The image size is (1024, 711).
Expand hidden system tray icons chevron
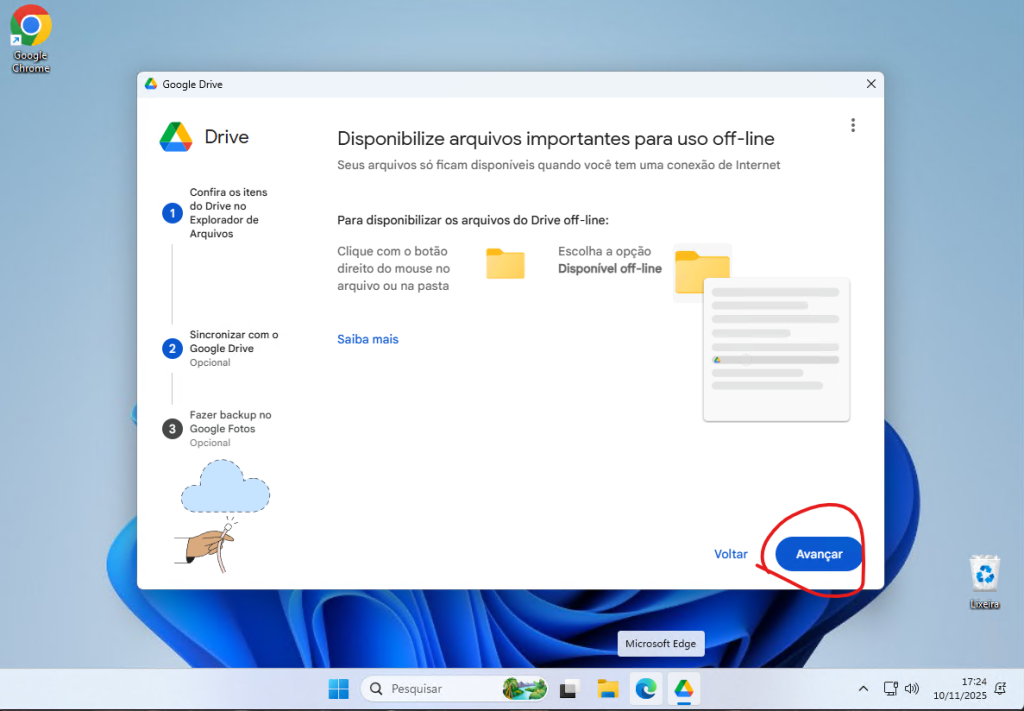coord(863,689)
